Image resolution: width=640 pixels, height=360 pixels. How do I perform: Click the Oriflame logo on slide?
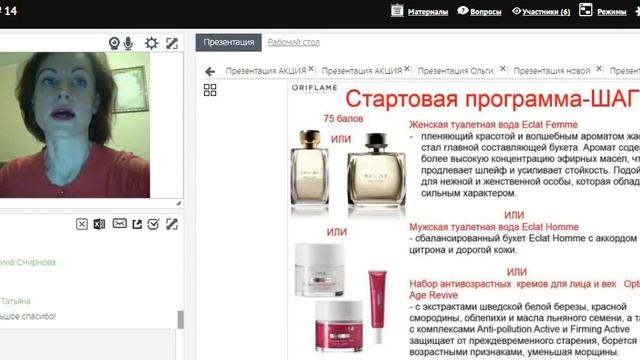pyautogui.click(x=314, y=88)
